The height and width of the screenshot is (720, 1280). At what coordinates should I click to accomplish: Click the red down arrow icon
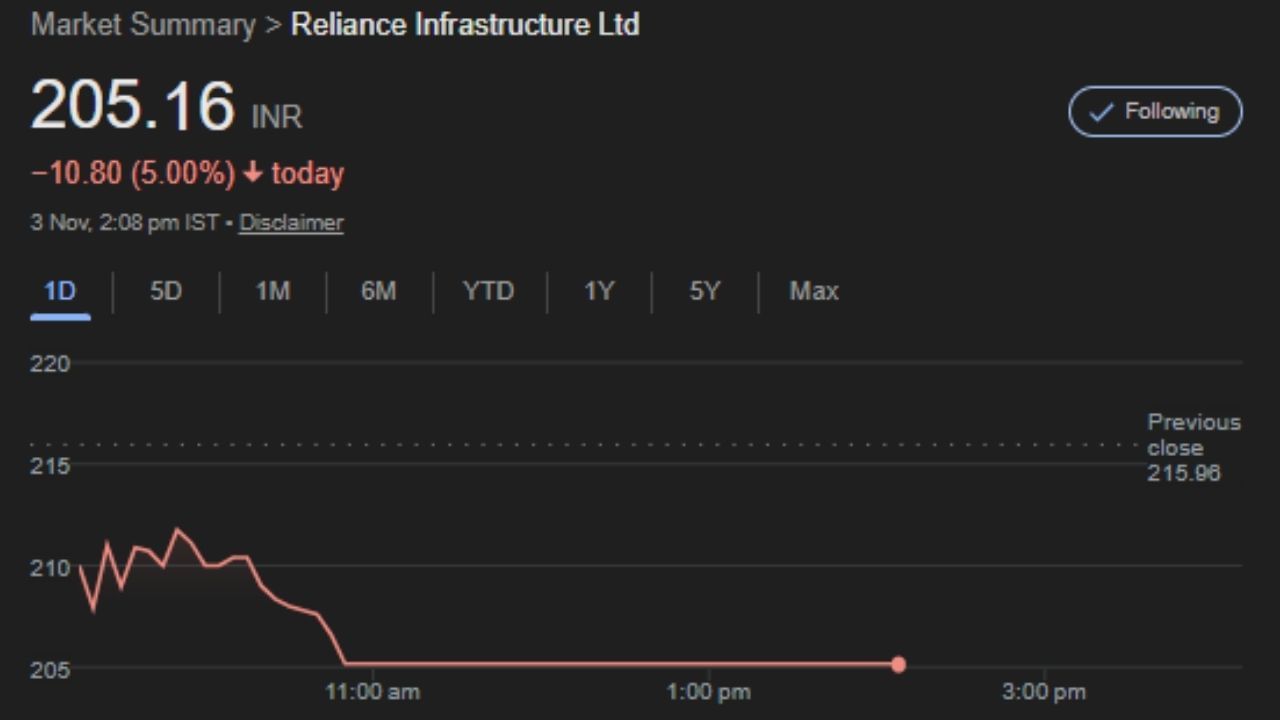pyautogui.click(x=253, y=173)
